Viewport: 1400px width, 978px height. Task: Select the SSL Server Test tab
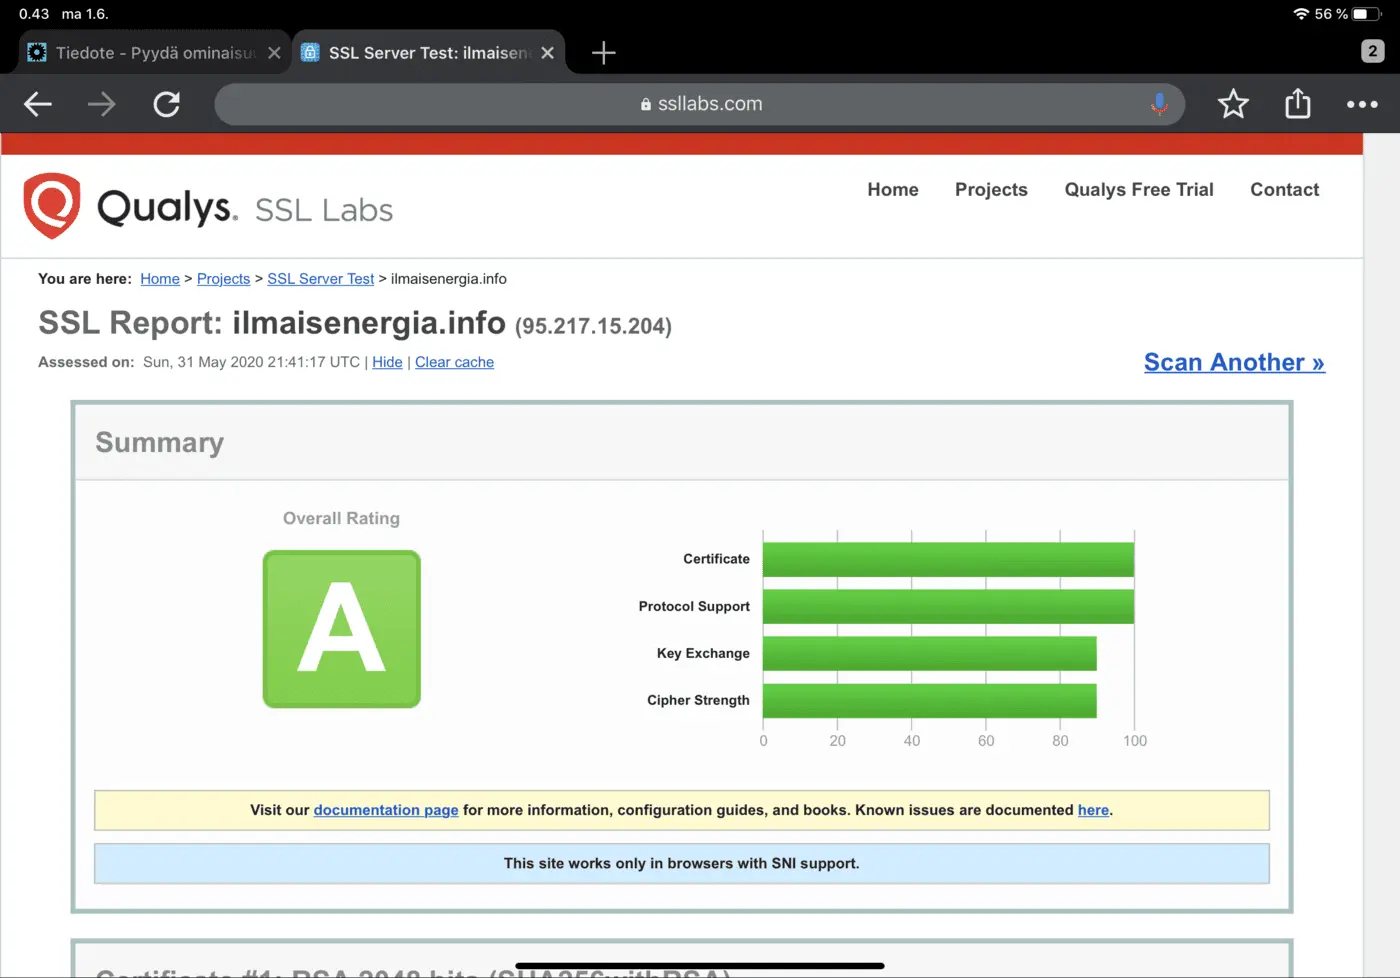pos(429,53)
